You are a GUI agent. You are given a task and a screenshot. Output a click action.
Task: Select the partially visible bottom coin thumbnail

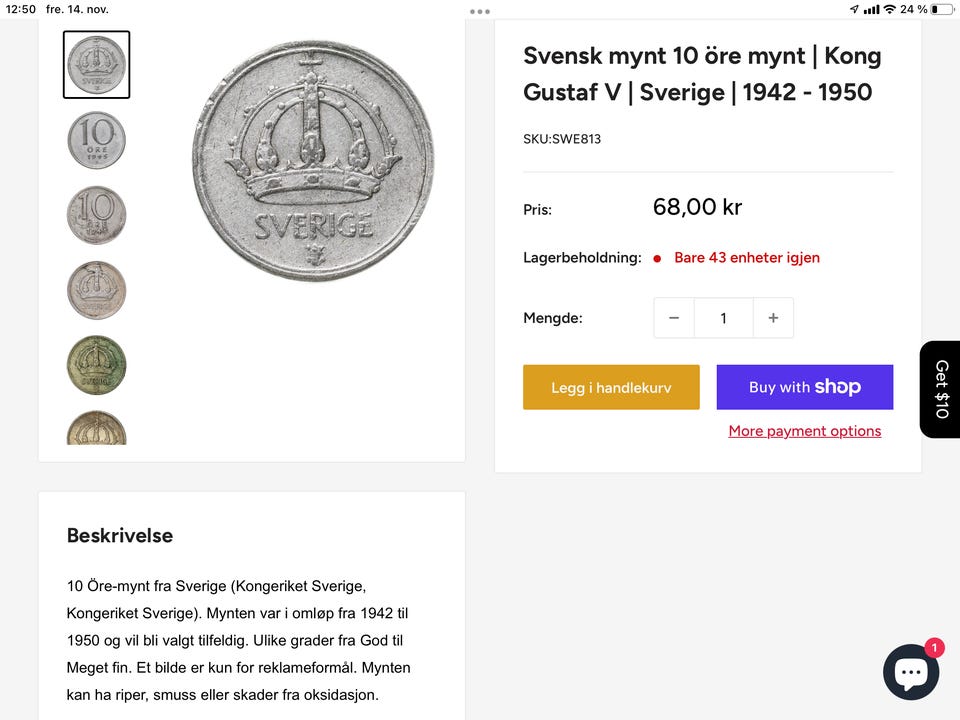(x=96, y=428)
